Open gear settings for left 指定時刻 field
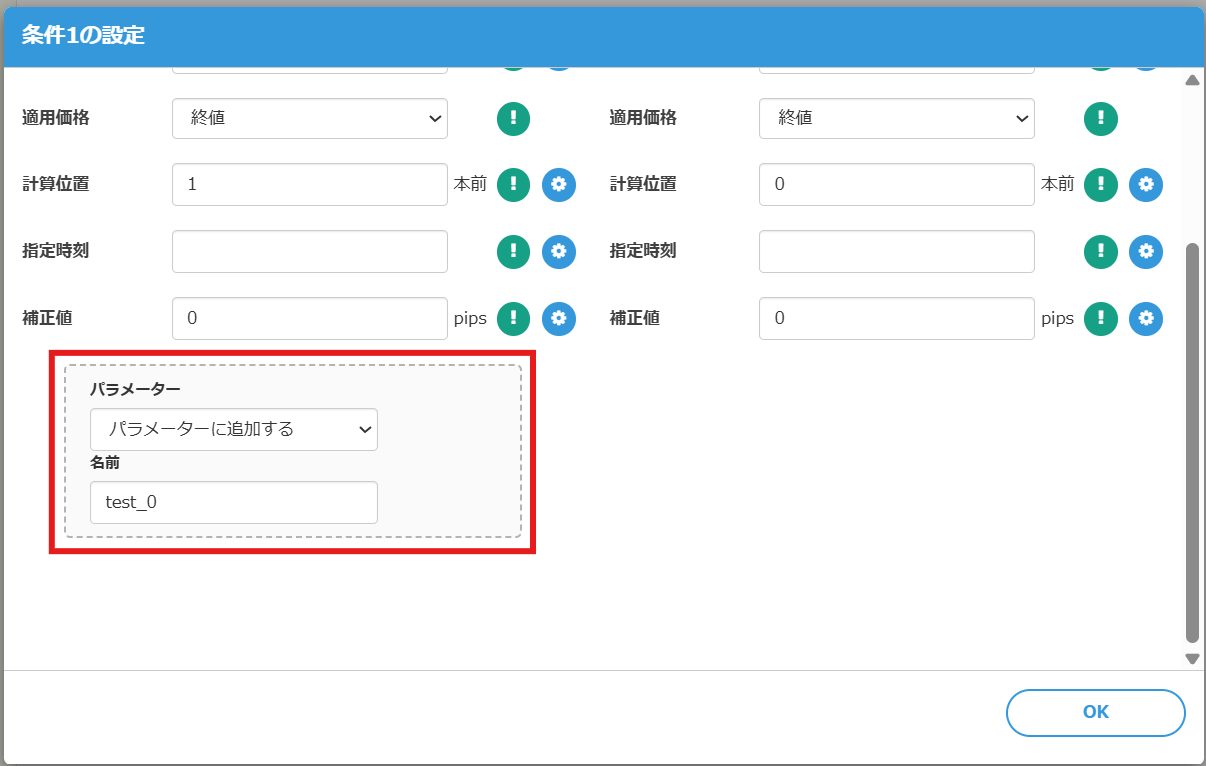 click(x=559, y=251)
